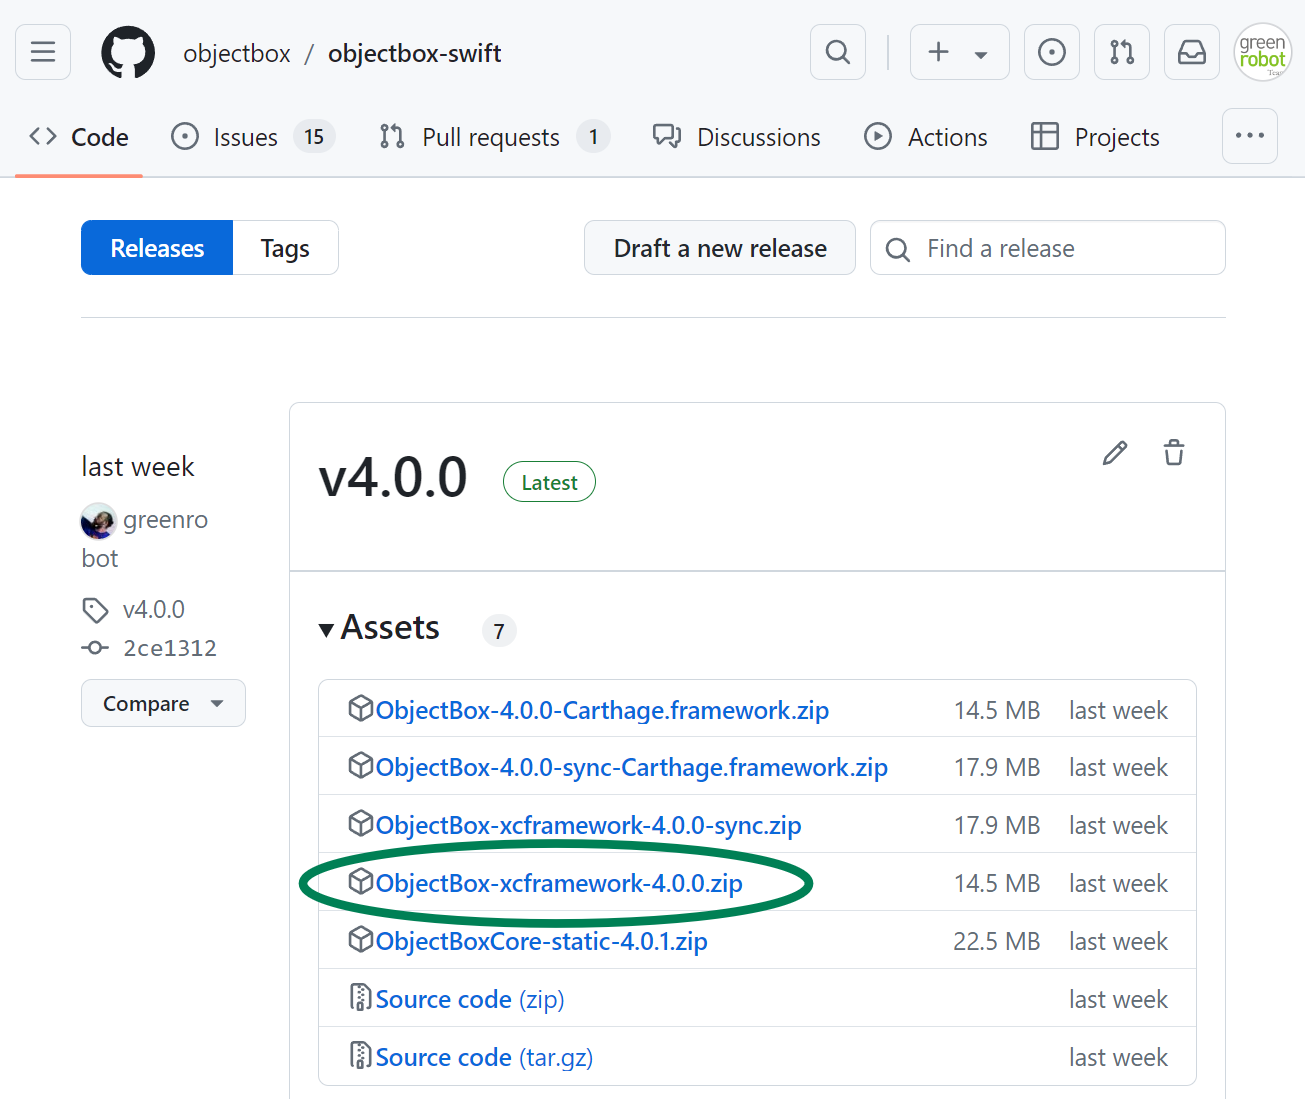Viewport: 1305px width, 1099px height.
Task: Select the Tags toggle button
Action: pyautogui.click(x=285, y=248)
